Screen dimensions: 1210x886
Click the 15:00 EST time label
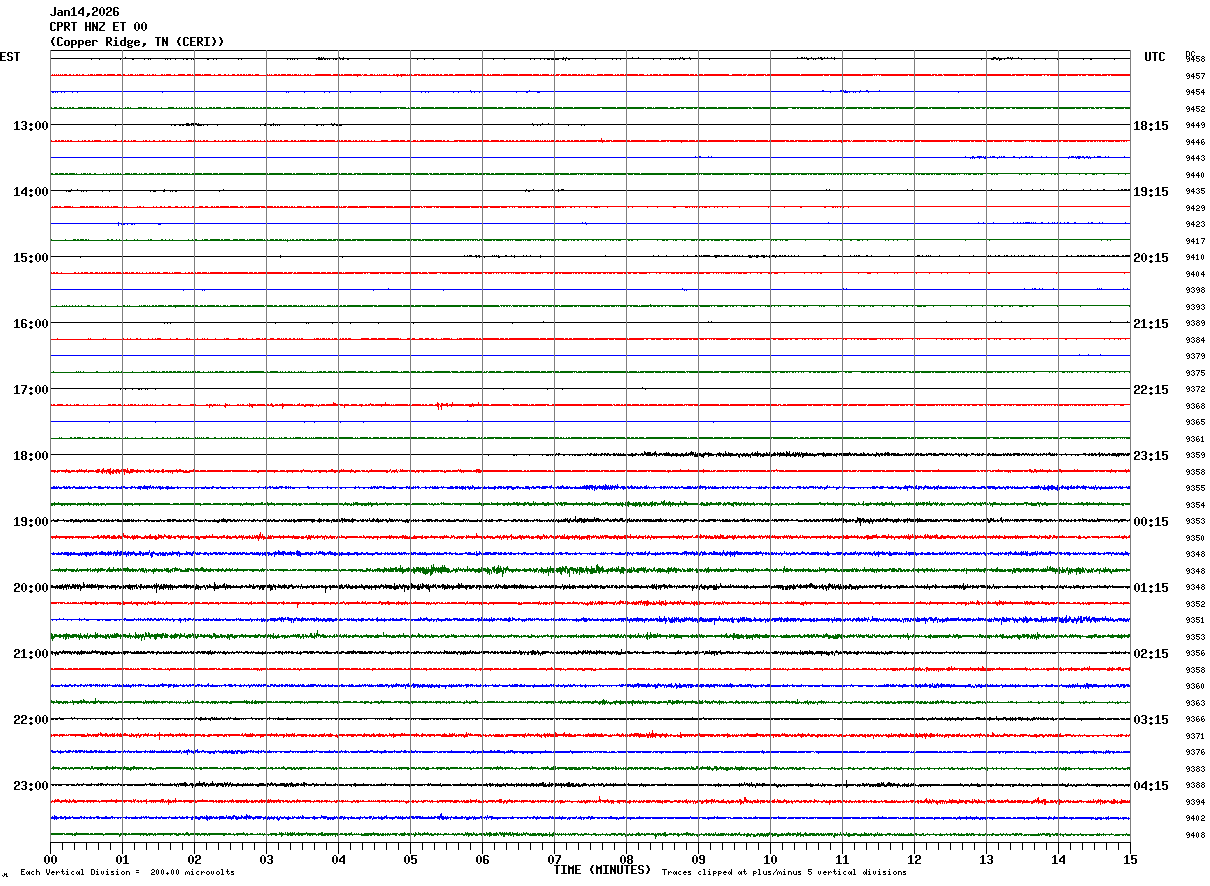pos(31,258)
